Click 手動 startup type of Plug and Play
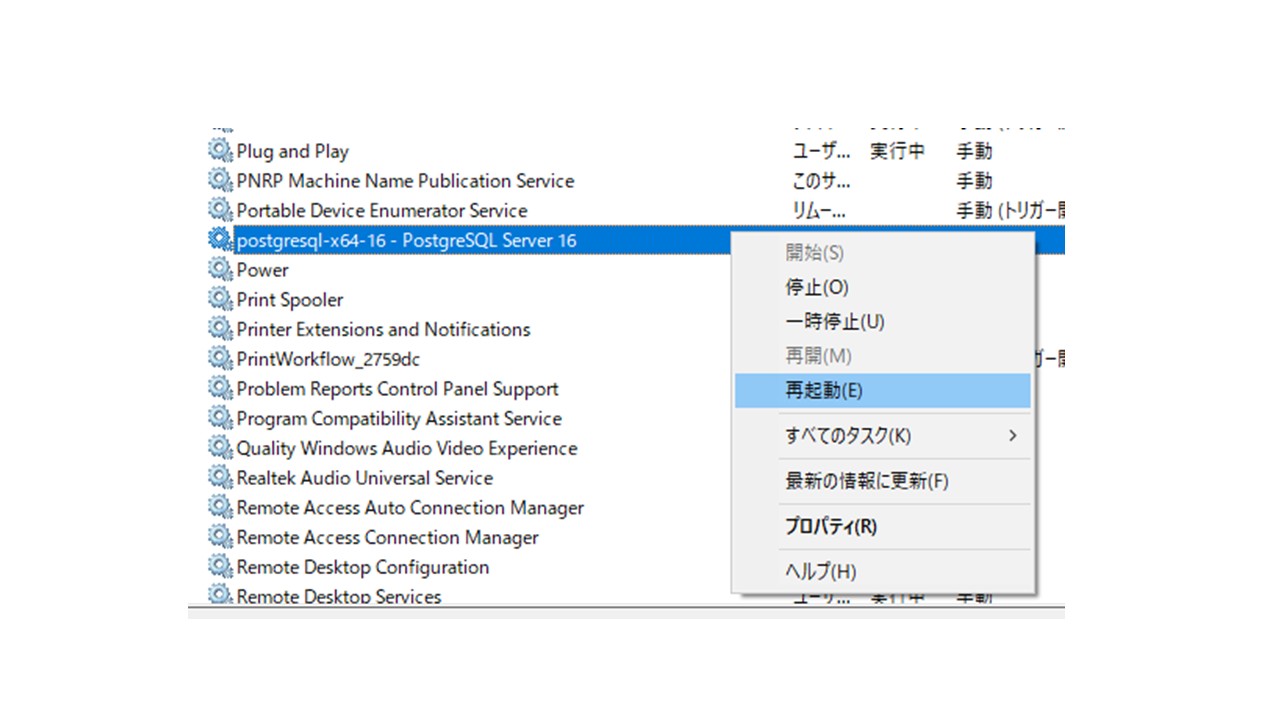This screenshot has height=720, width=1280. tap(974, 152)
